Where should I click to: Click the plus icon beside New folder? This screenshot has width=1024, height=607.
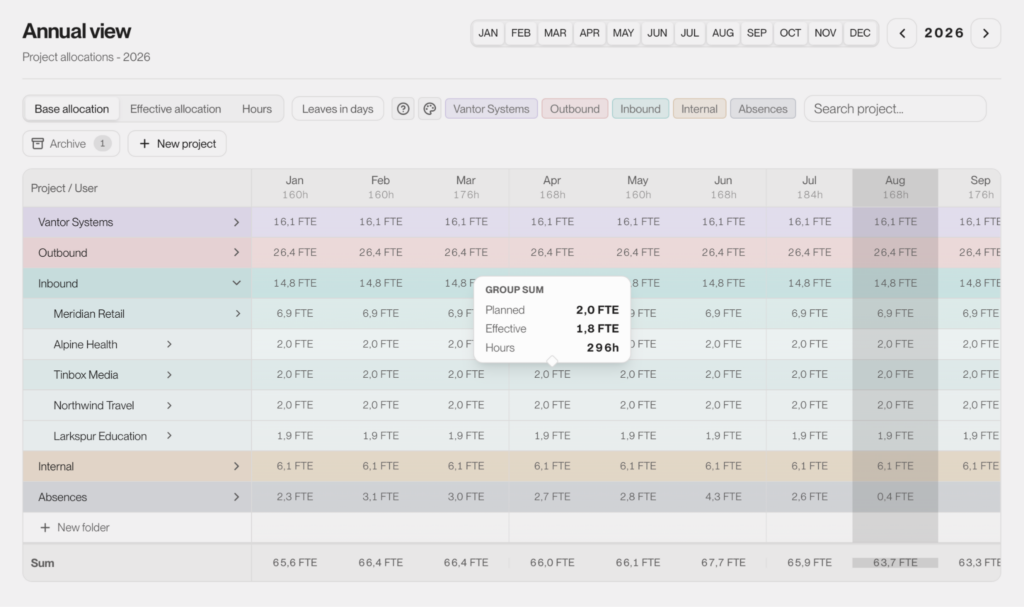[x=44, y=527]
